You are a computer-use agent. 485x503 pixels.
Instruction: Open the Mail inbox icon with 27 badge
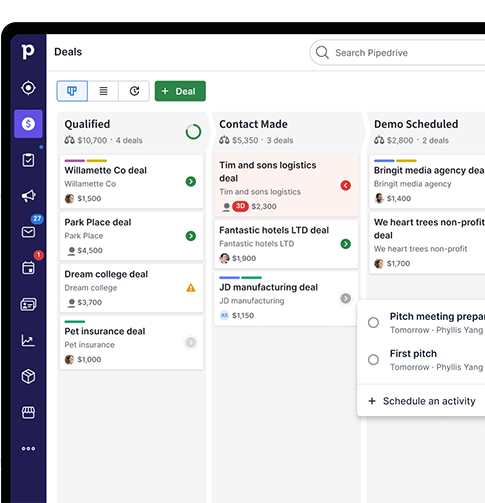pyautogui.click(x=28, y=232)
